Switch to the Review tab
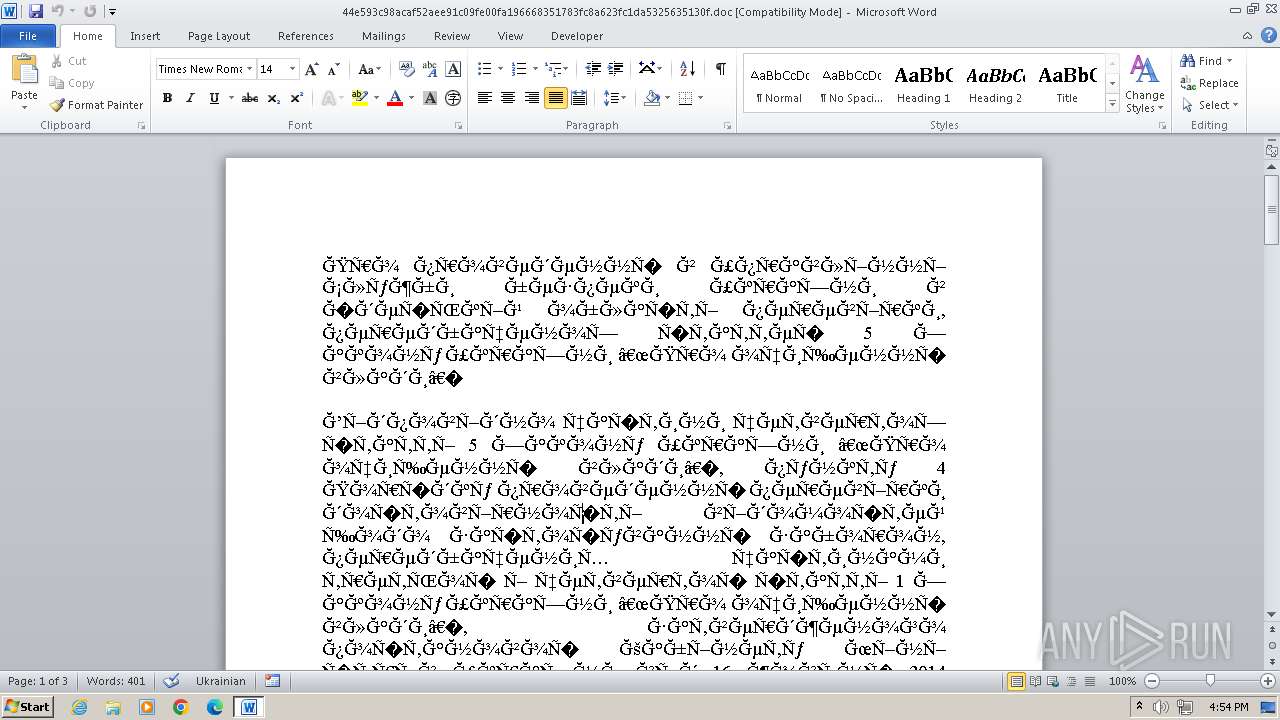 coord(452,35)
